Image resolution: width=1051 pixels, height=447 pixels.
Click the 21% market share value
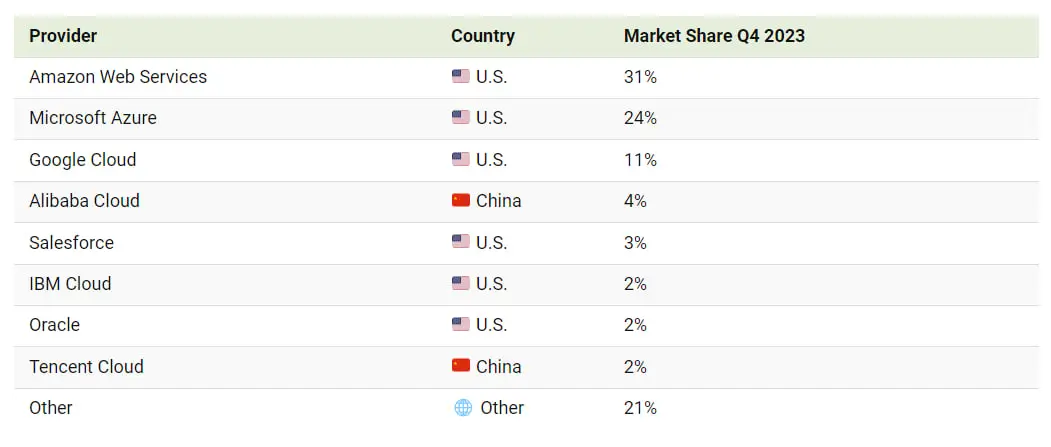point(640,407)
